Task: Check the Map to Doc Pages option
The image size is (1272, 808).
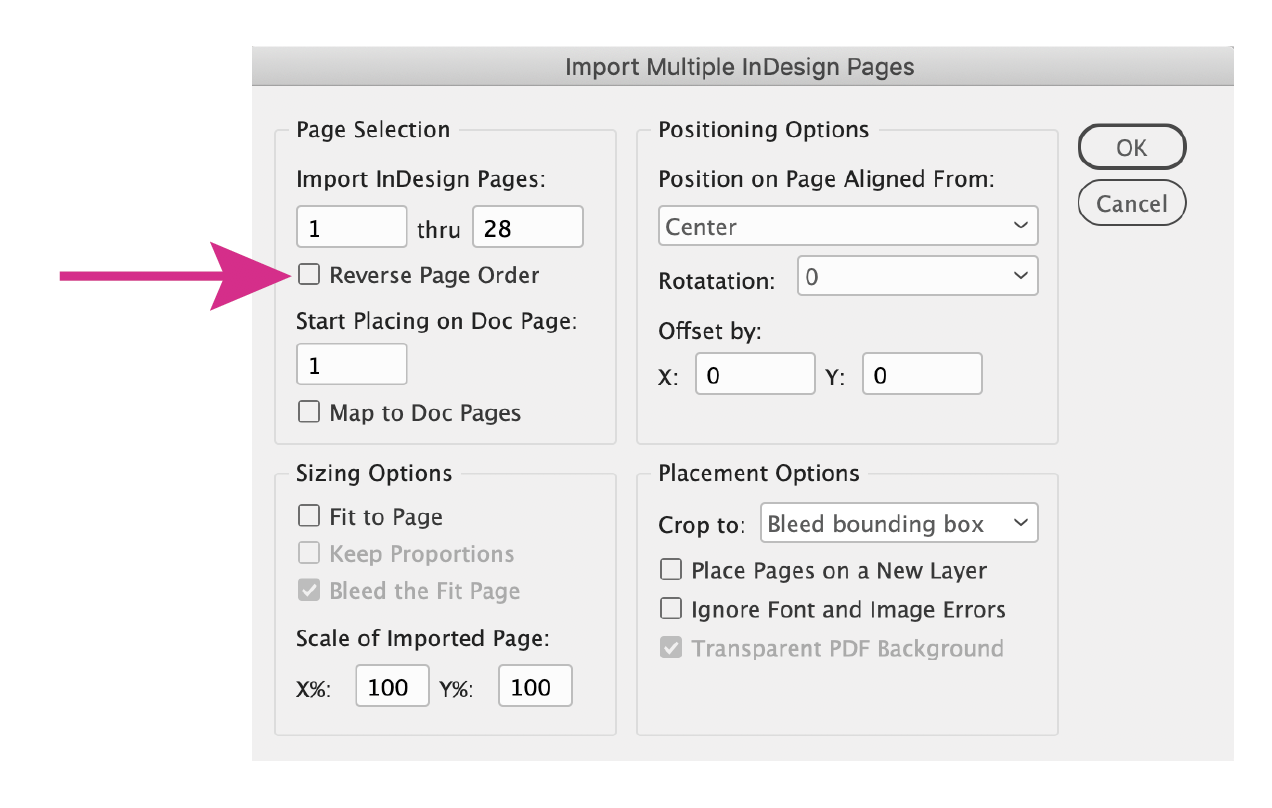Action: 310,412
